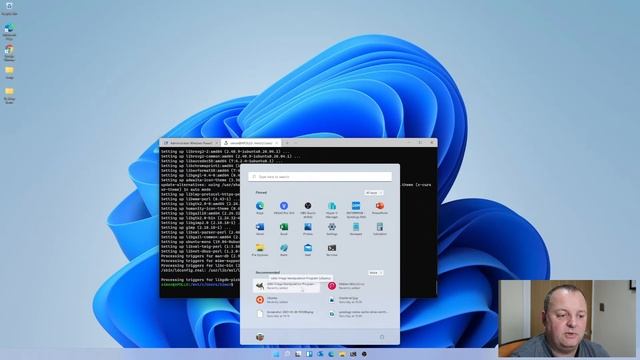Click the Start button on taskbar
The image size is (640, 360).
277,354
